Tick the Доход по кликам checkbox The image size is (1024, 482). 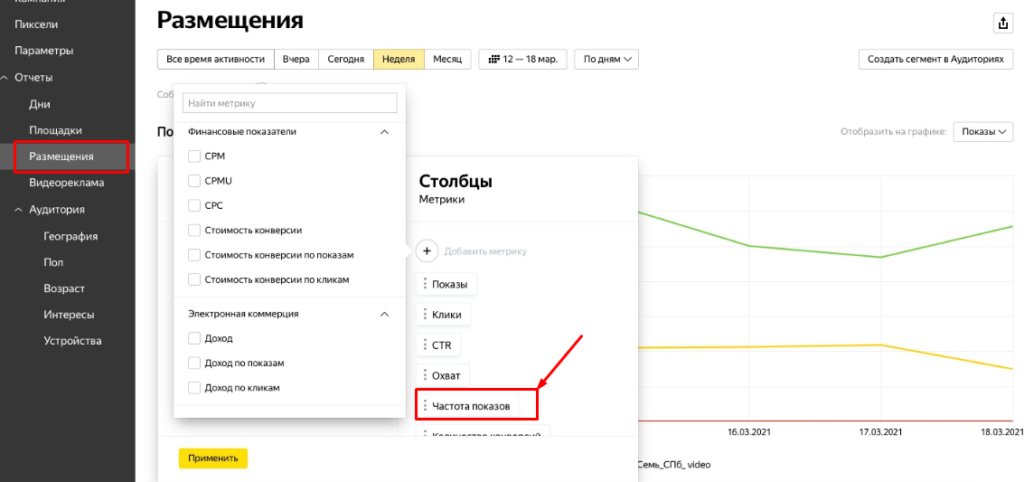tap(194, 387)
